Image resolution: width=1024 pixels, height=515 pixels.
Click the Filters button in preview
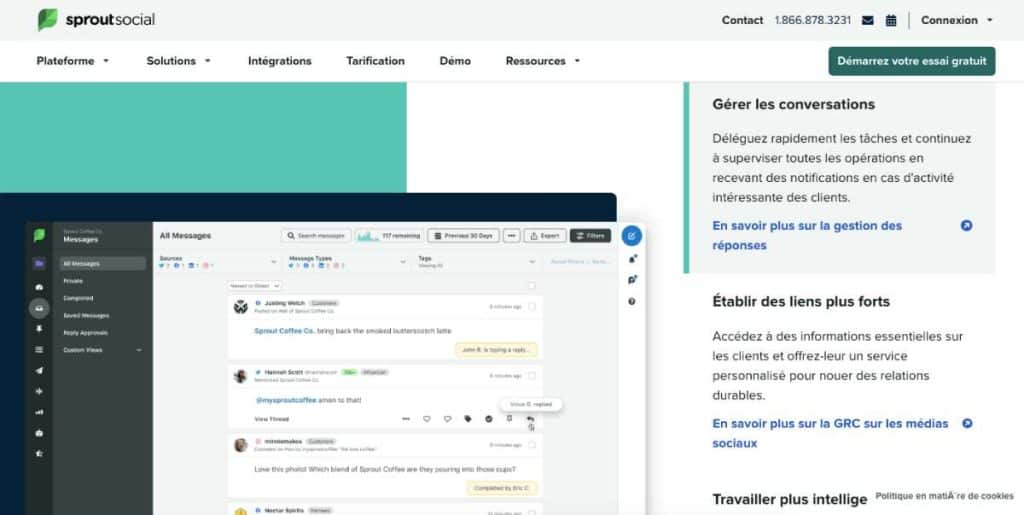[590, 236]
